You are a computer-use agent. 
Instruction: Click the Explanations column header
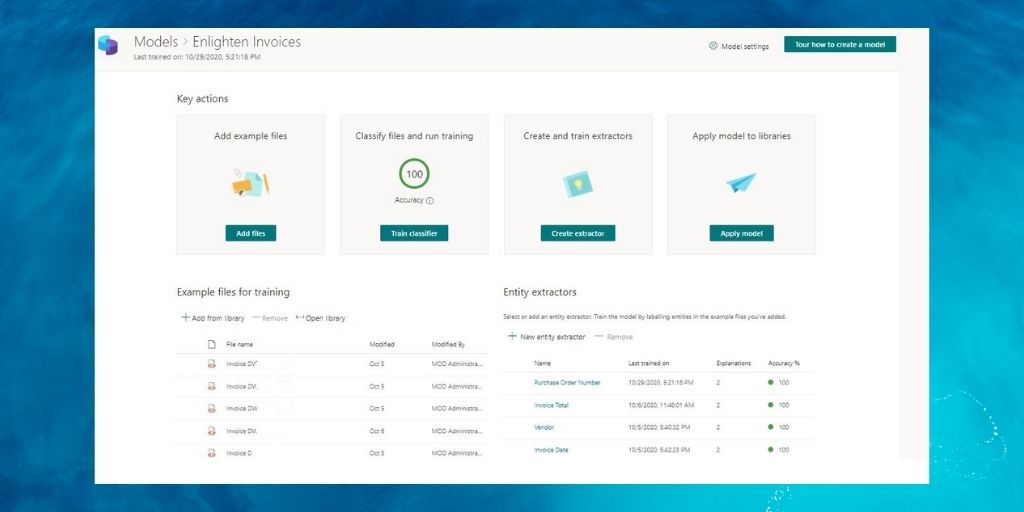coord(733,363)
